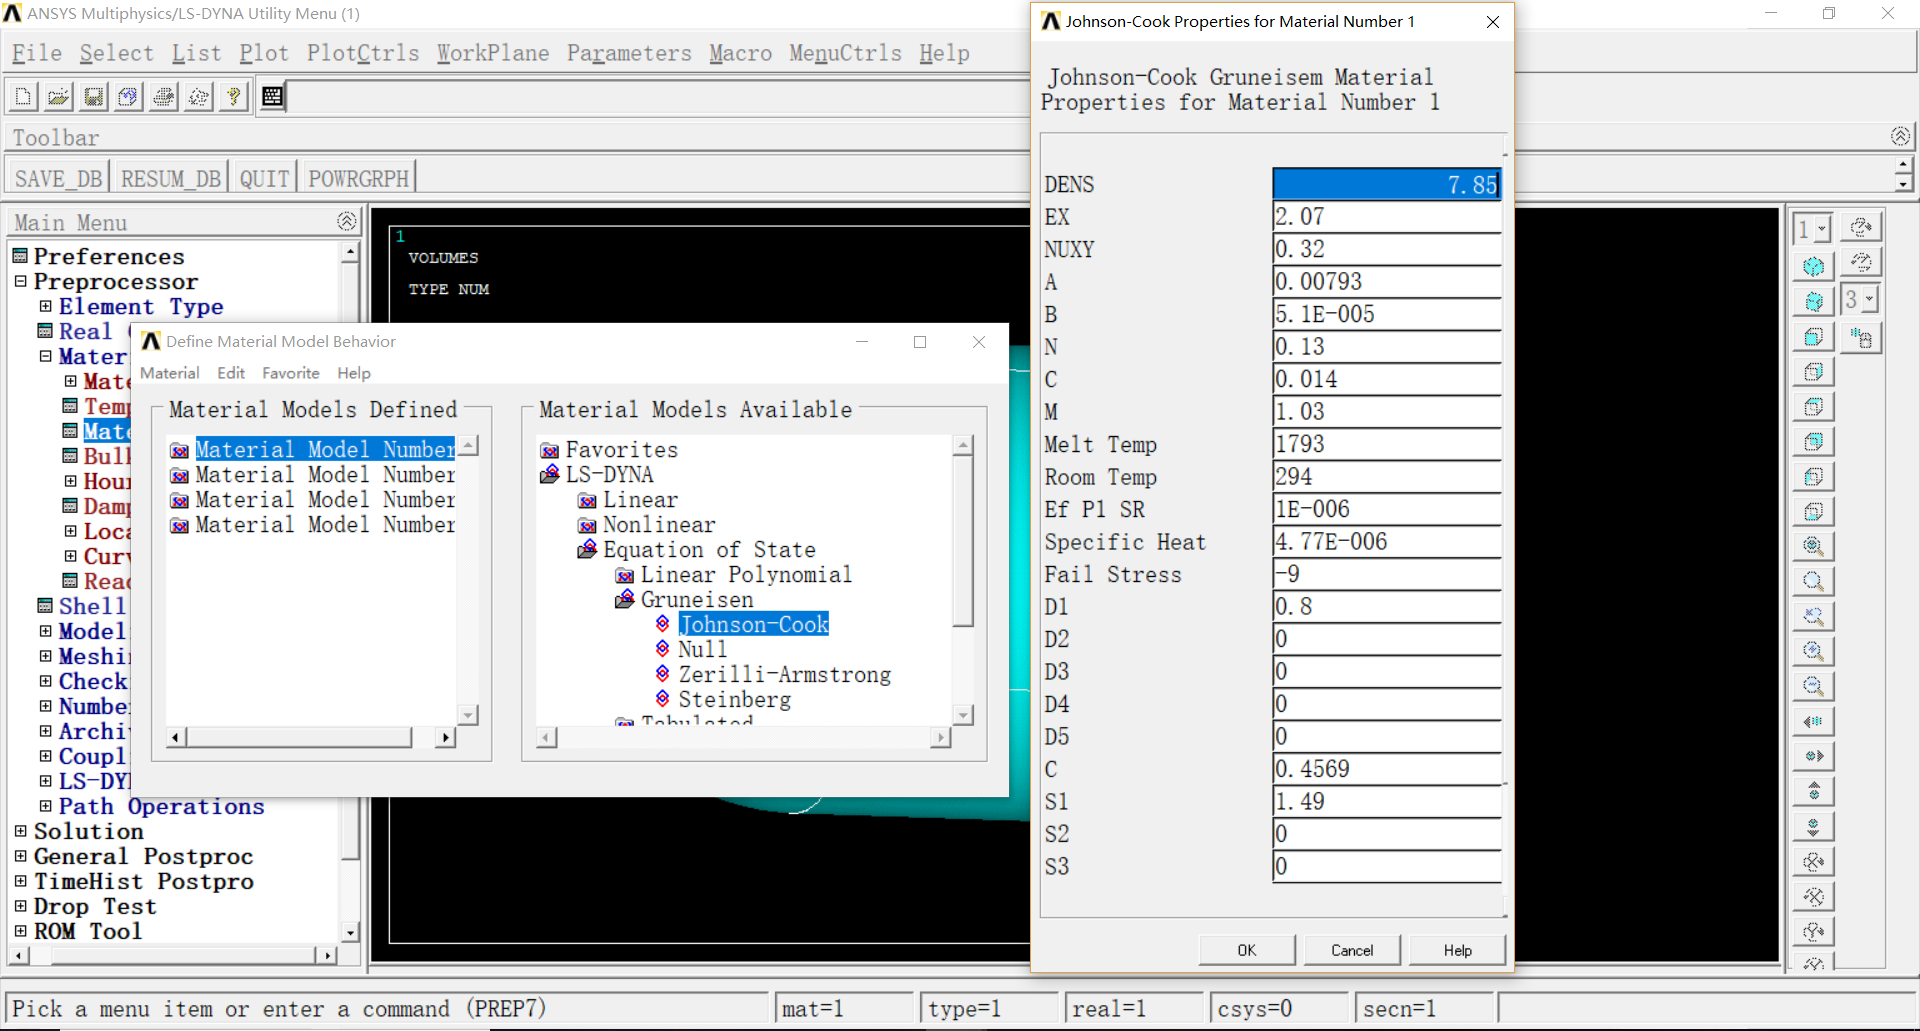Click the Fit View magnifier icon
The height and width of the screenshot is (1031, 1920).
coord(1813,547)
